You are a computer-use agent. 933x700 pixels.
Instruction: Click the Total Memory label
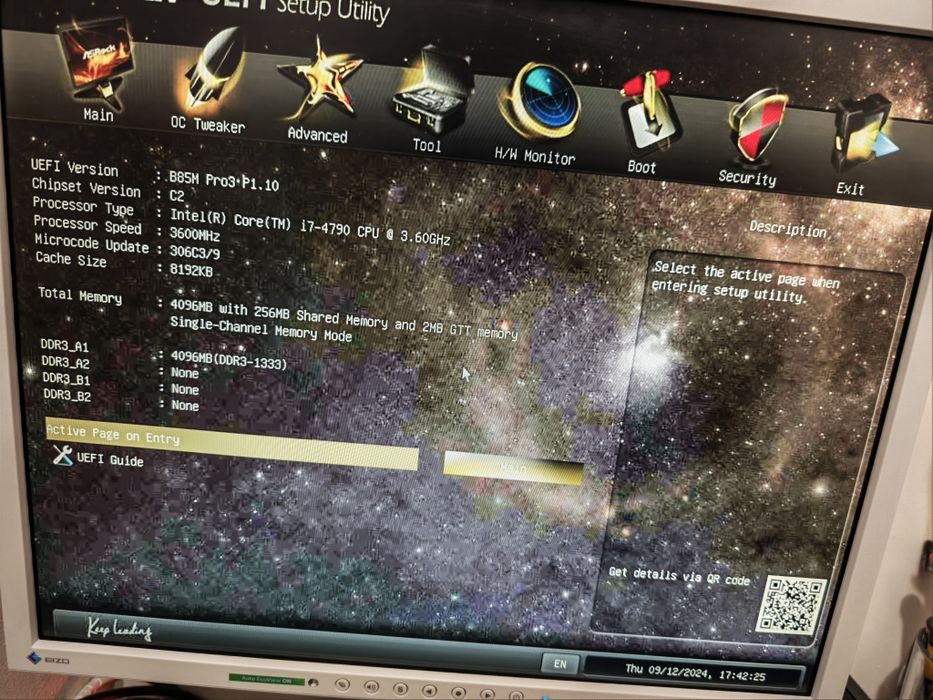(80, 295)
